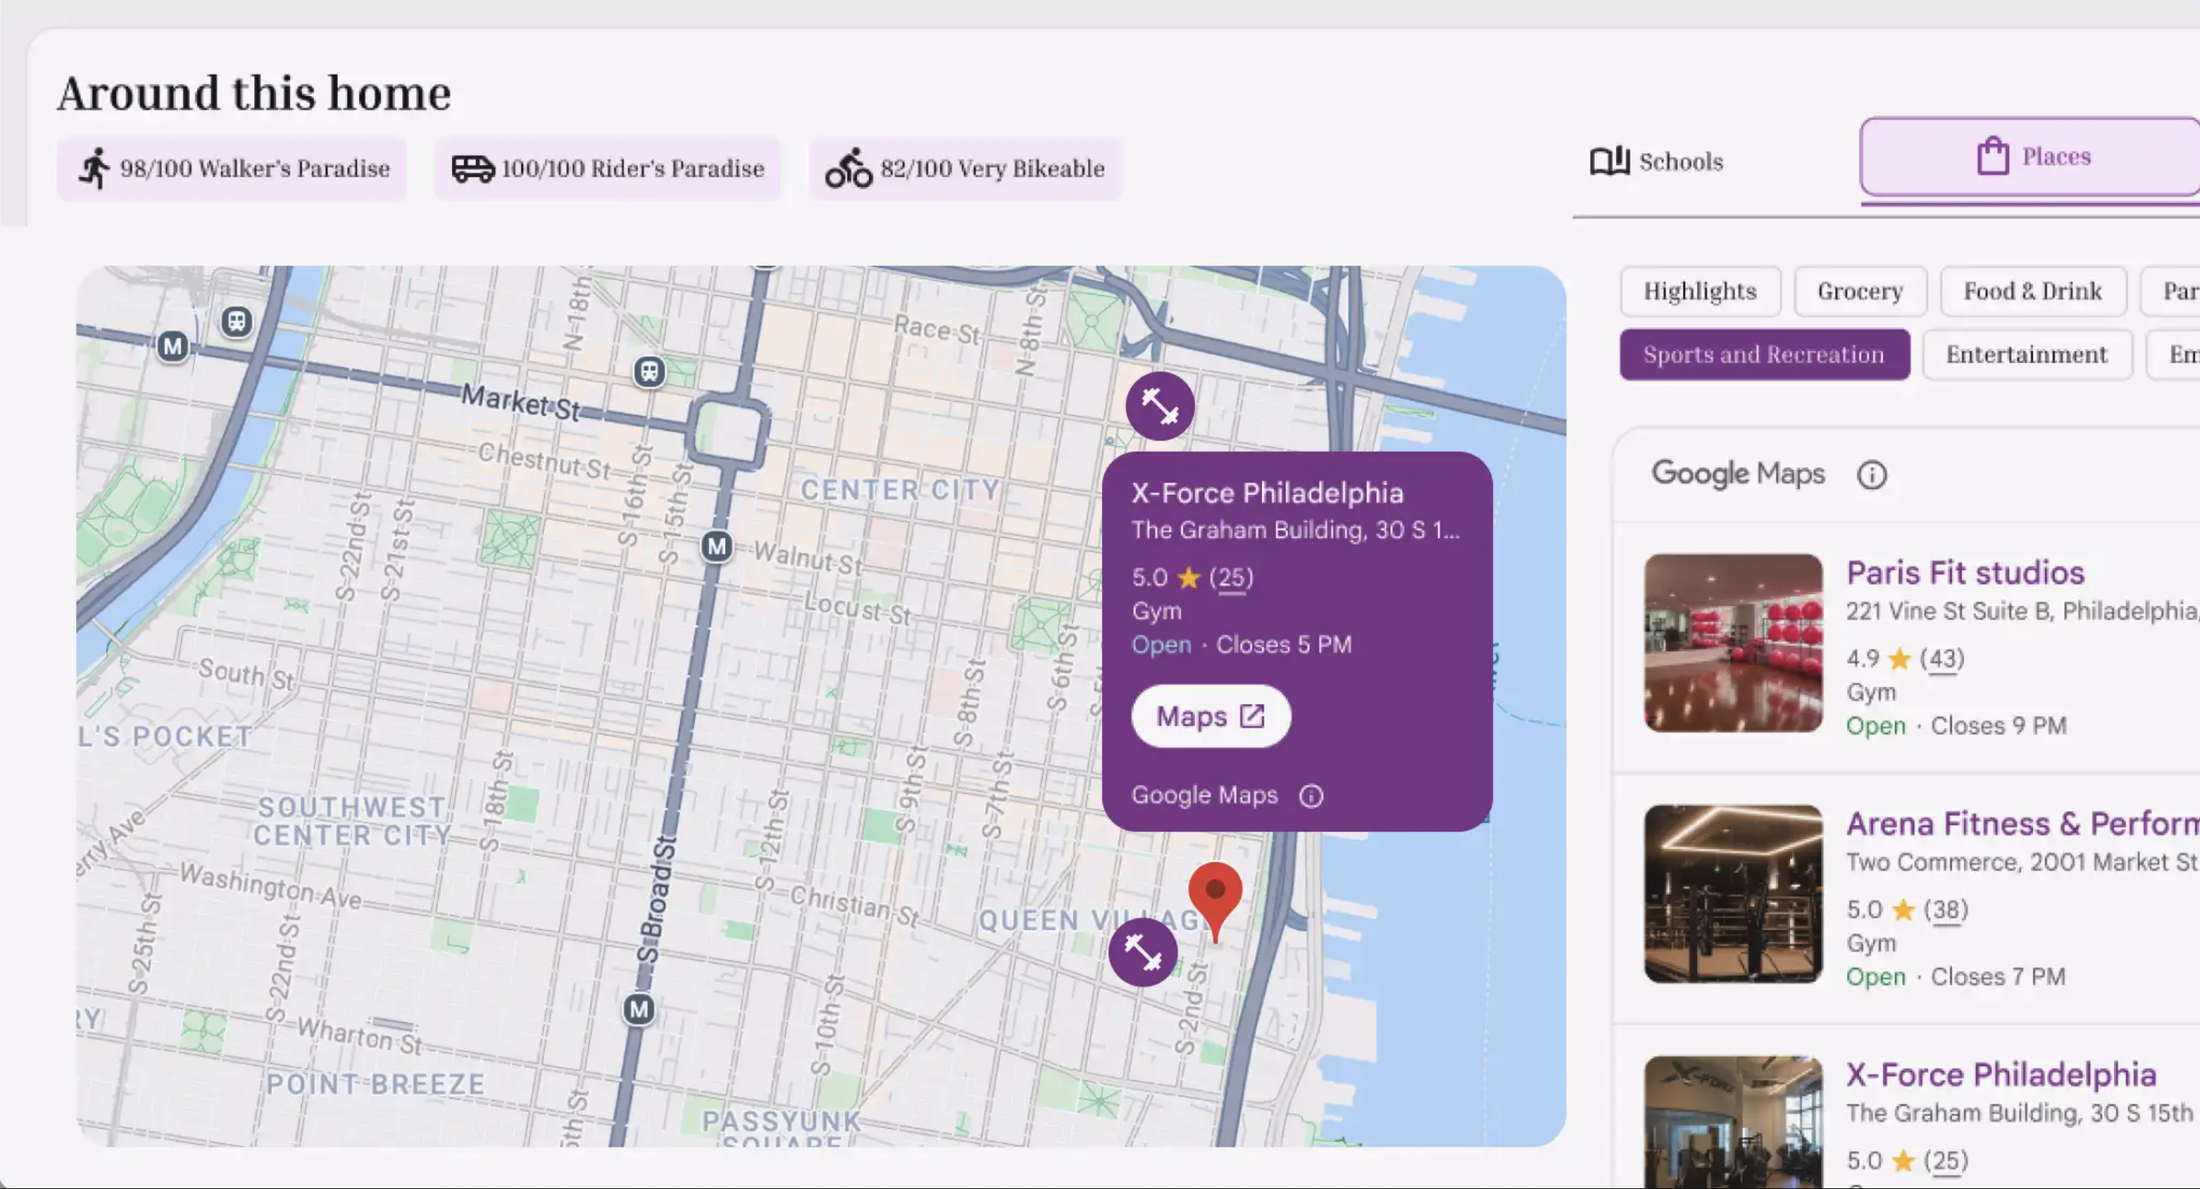Click the metro M icon near Walnut St
Image resolution: width=2200 pixels, height=1189 pixels.
[x=716, y=546]
